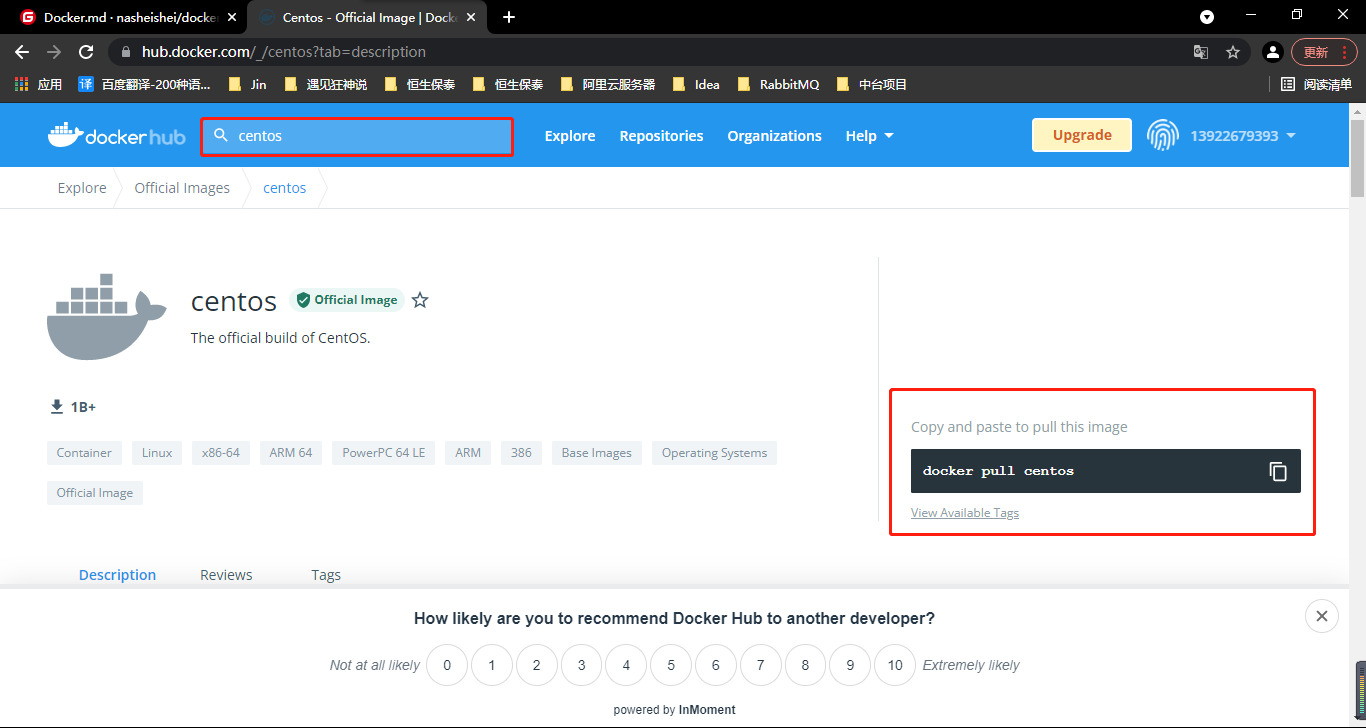Image resolution: width=1366 pixels, height=728 pixels.
Task: Select rating 0 in the survey
Action: (x=447, y=665)
